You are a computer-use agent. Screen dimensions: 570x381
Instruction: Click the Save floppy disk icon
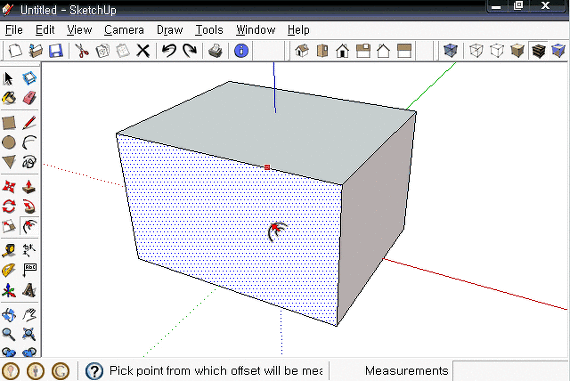(x=56, y=51)
